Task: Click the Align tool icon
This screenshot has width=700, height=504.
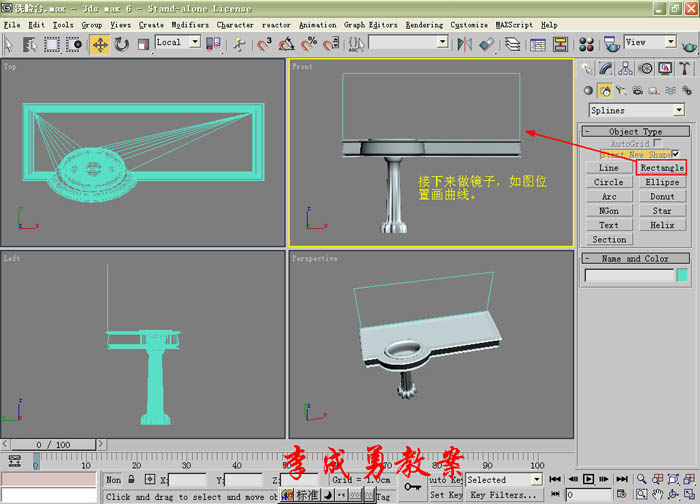Action: (x=487, y=44)
